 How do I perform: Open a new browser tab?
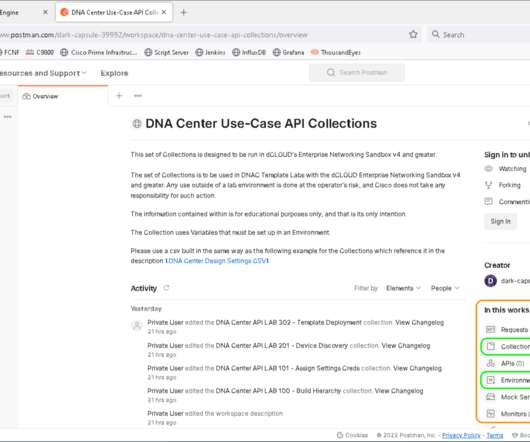[184, 13]
